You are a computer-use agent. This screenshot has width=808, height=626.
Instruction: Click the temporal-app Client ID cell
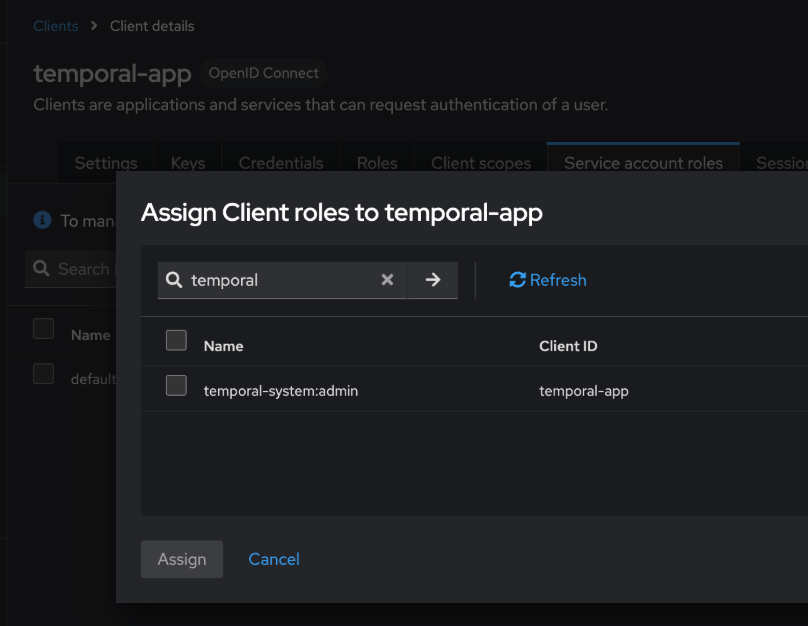tap(584, 391)
